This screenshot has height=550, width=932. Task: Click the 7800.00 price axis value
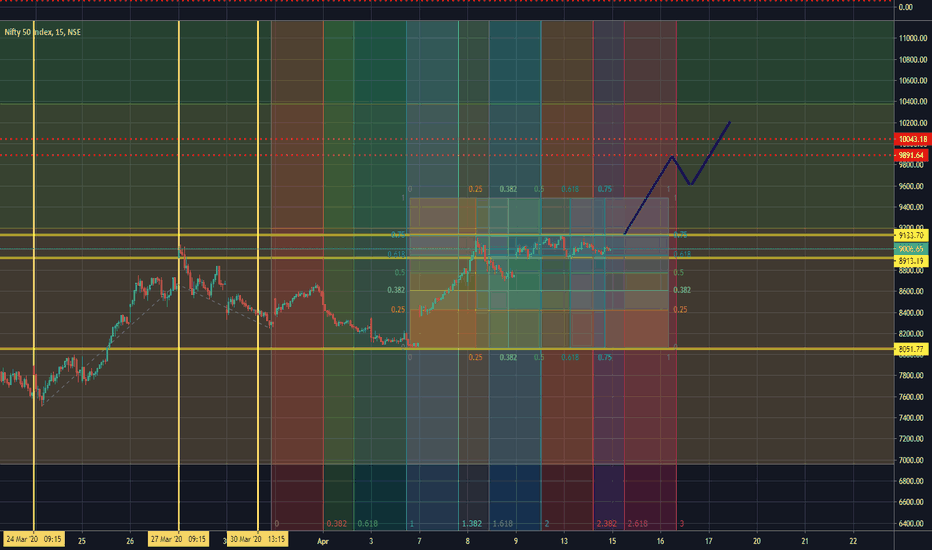pos(913,376)
